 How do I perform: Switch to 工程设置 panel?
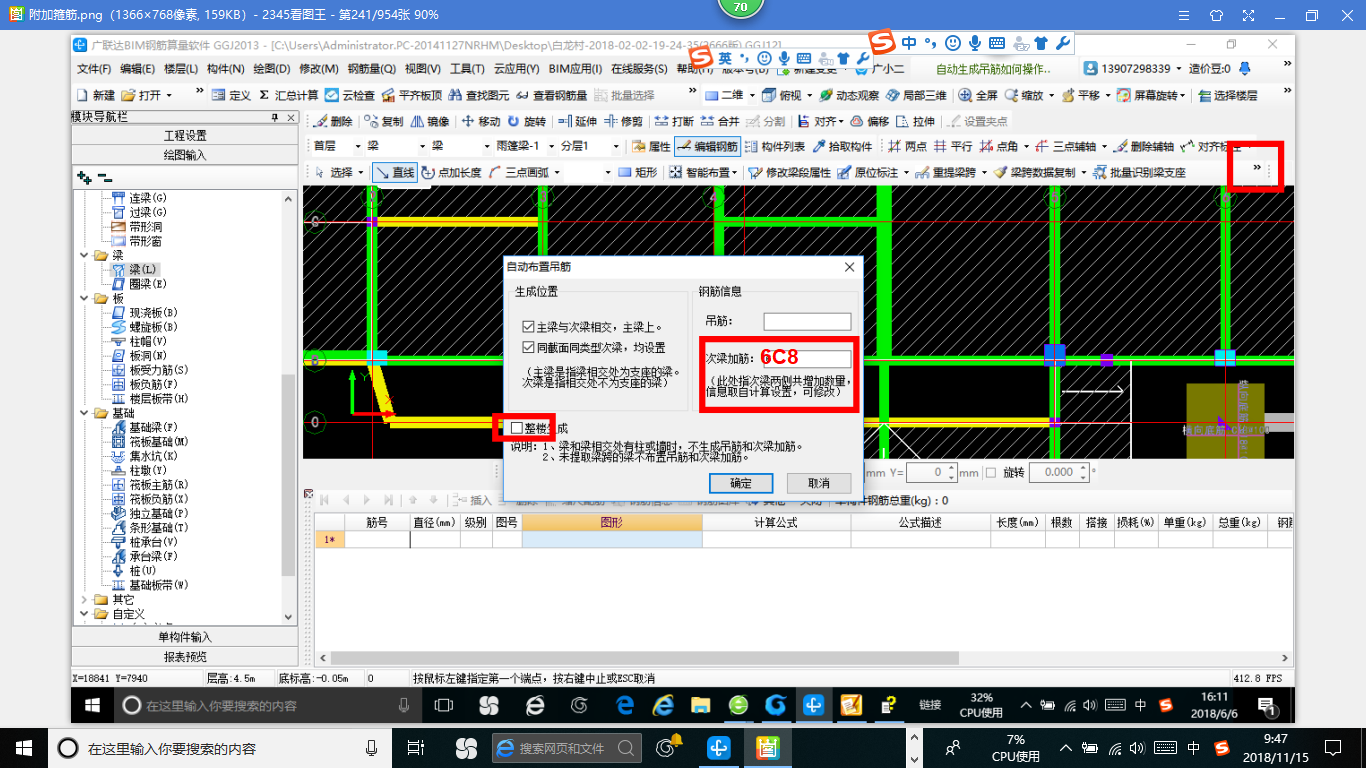(x=185, y=136)
